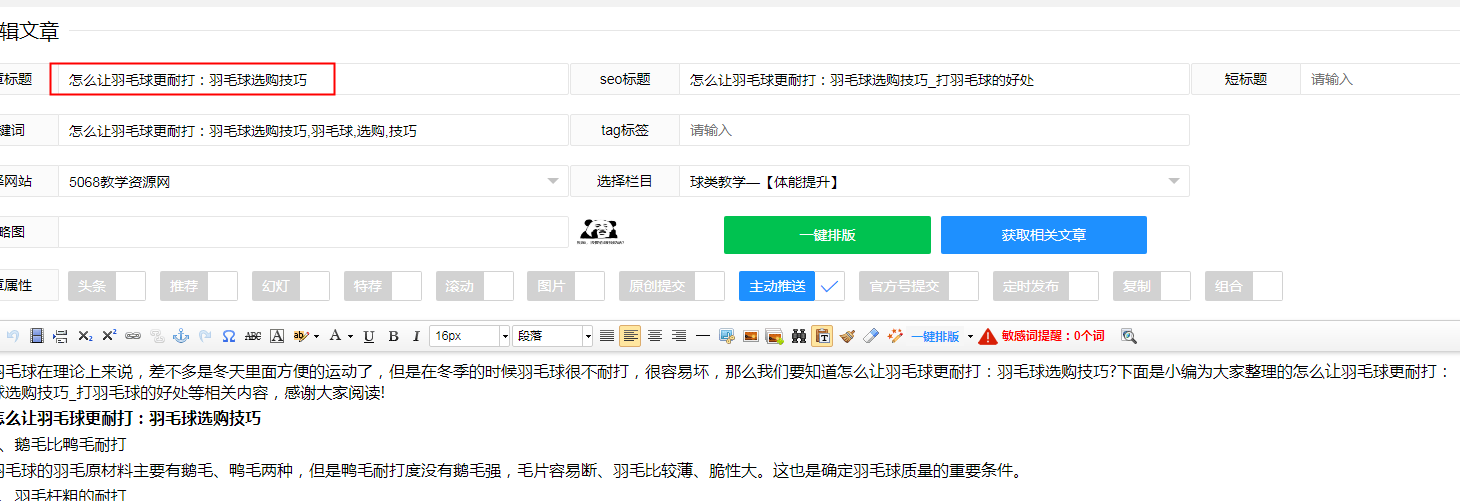Toggle the 滚动 attribute checkbox

coord(498,286)
